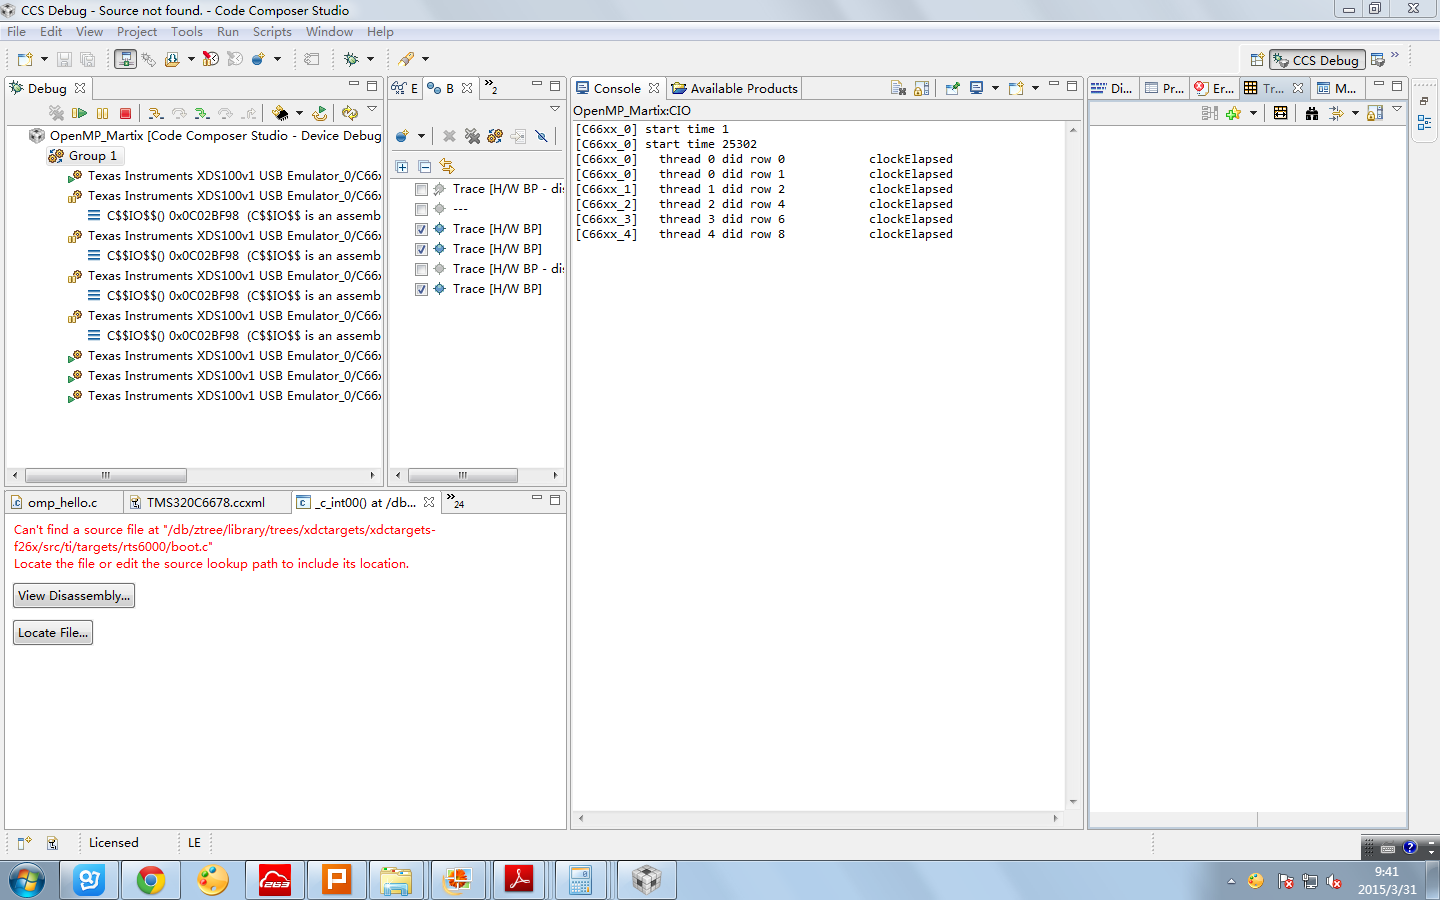
Task: Click the Expand All icon in Breakpoints view
Action: 401,166
